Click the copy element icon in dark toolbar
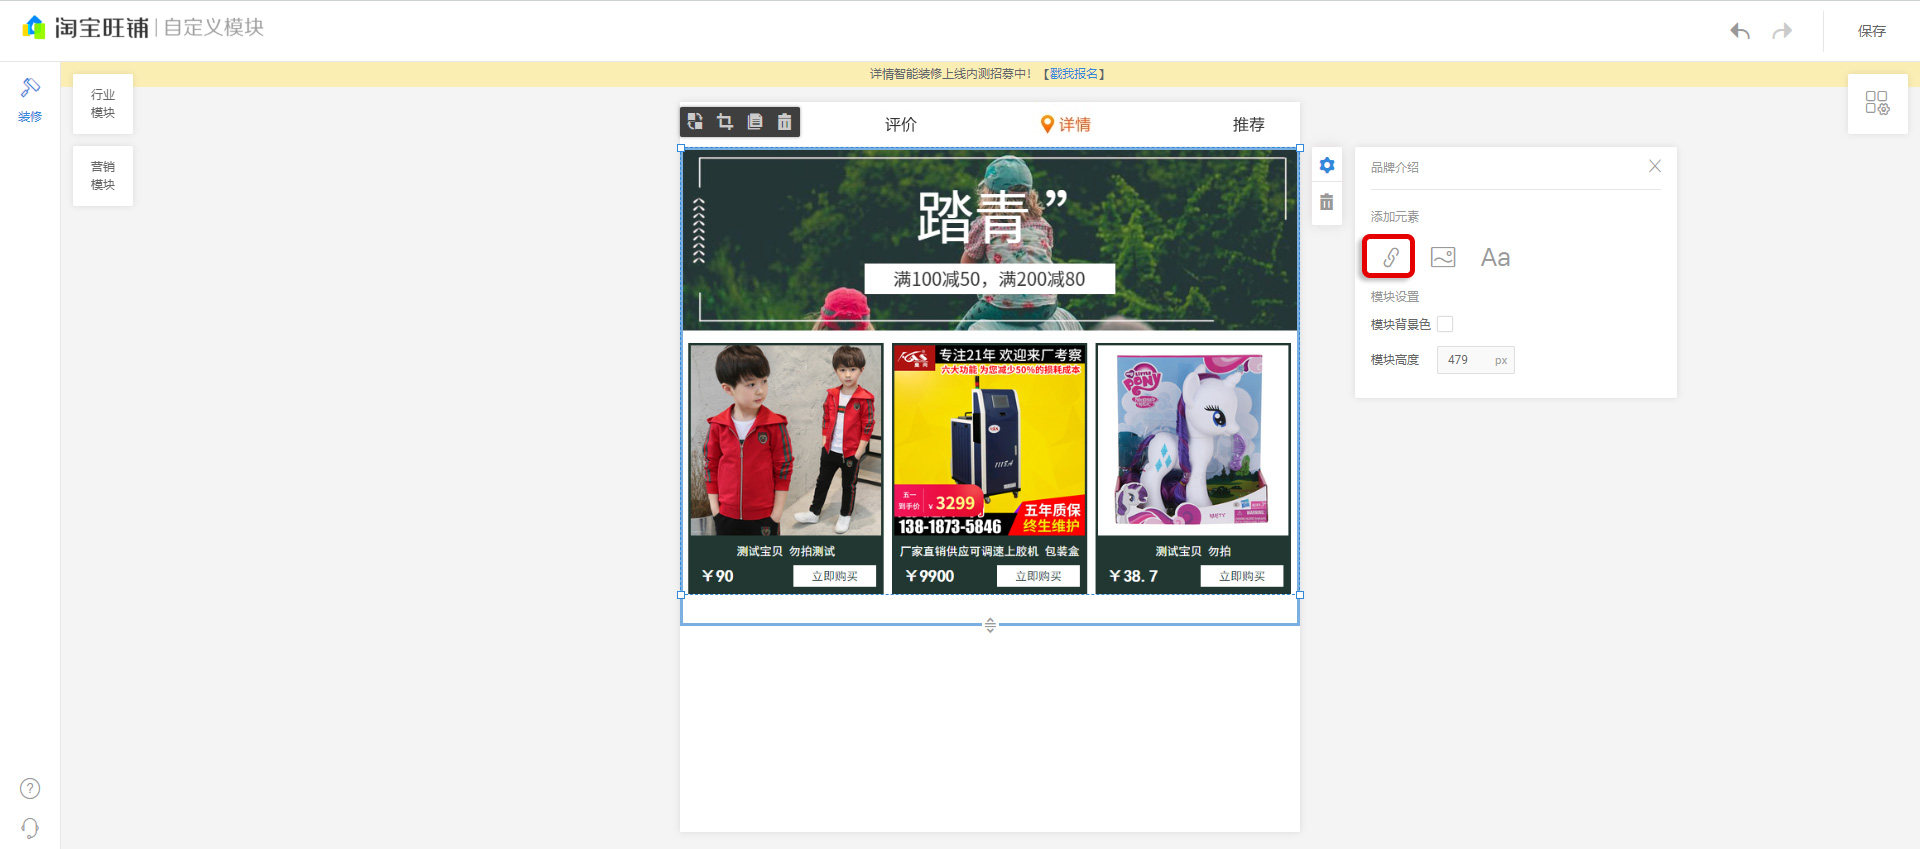This screenshot has width=1920, height=849. (755, 122)
